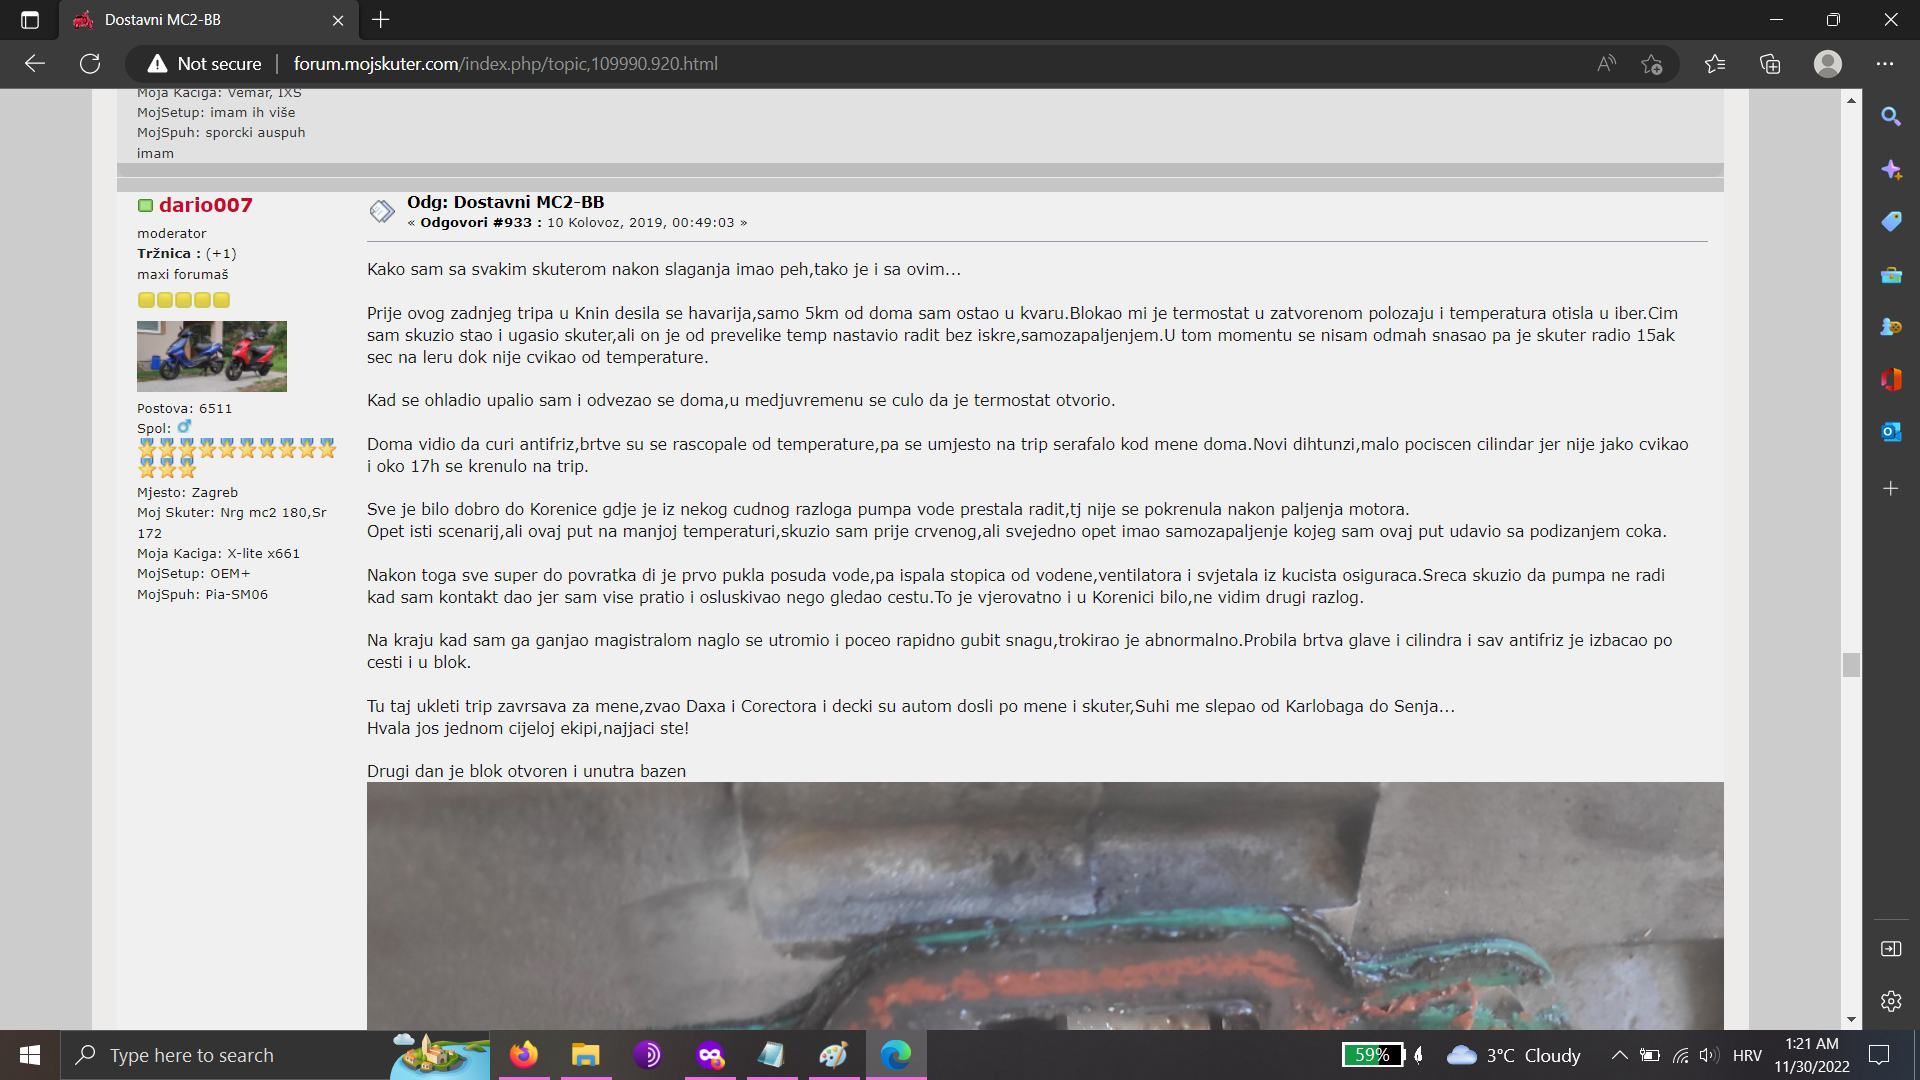Add a new app to the sidebar
This screenshot has height=1080, width=1920.
tap(1891, 489)
